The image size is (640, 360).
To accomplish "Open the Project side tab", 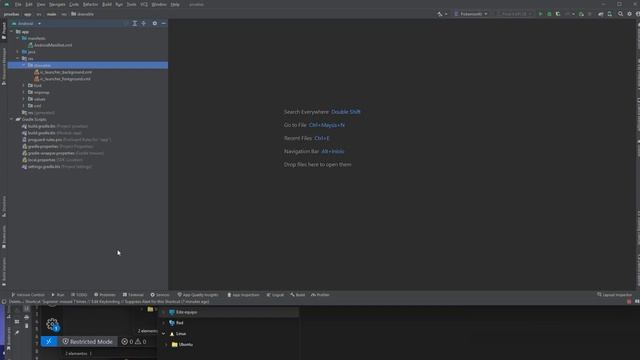I will point(4,30).
